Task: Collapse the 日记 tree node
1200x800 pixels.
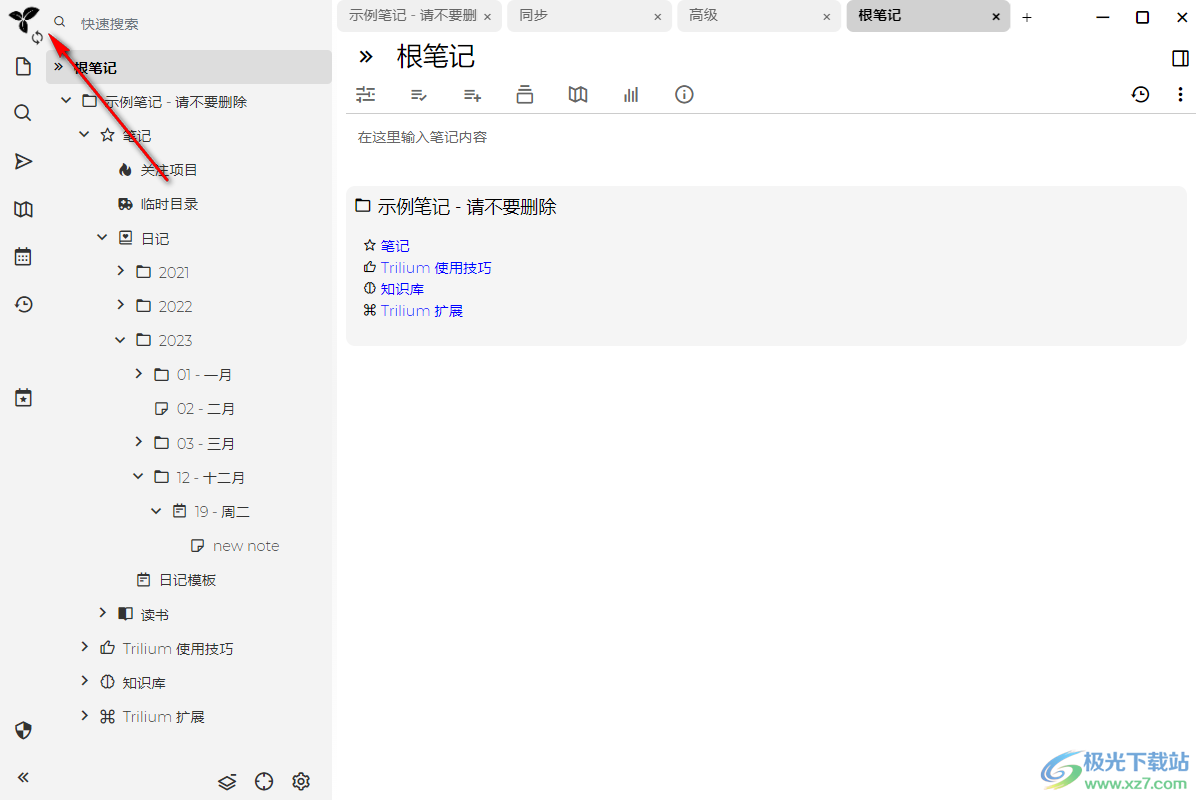Action: pos(102,238)
